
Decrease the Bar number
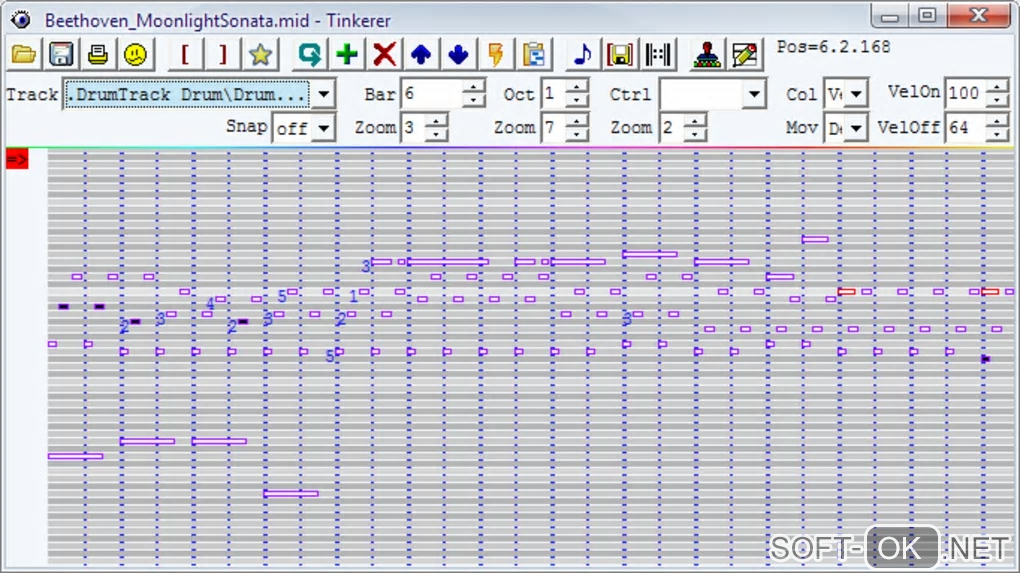pos(474,101)
